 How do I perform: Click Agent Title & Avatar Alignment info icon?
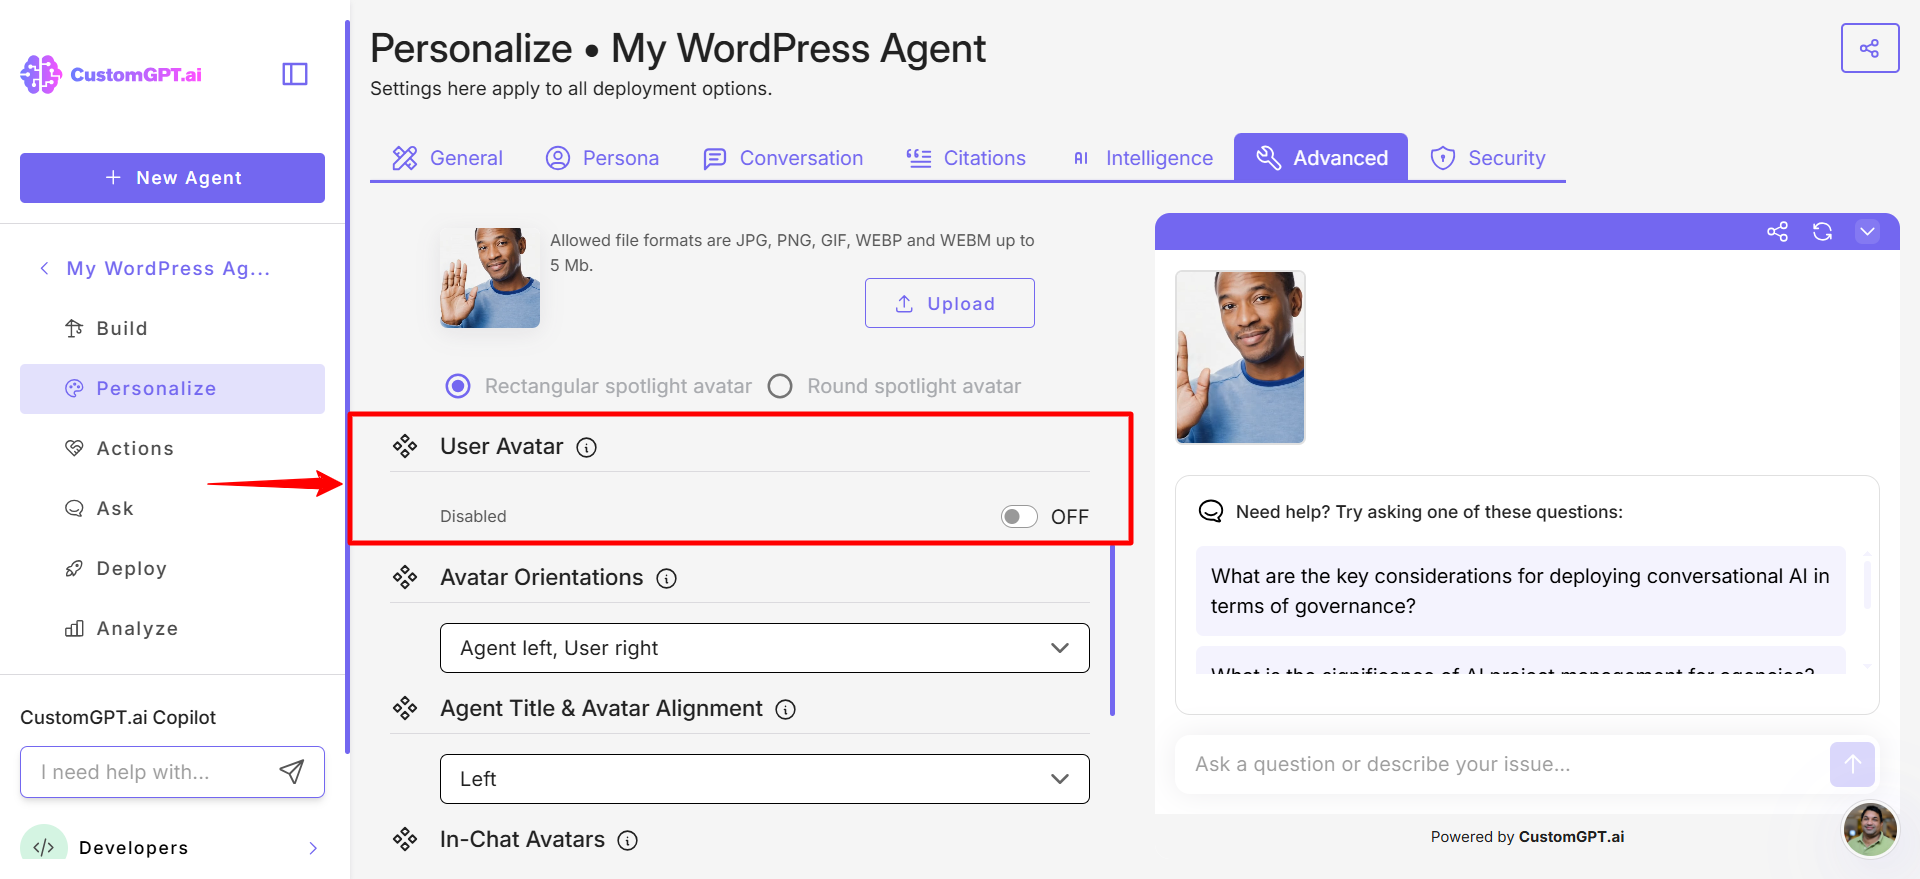pos(786,710)
